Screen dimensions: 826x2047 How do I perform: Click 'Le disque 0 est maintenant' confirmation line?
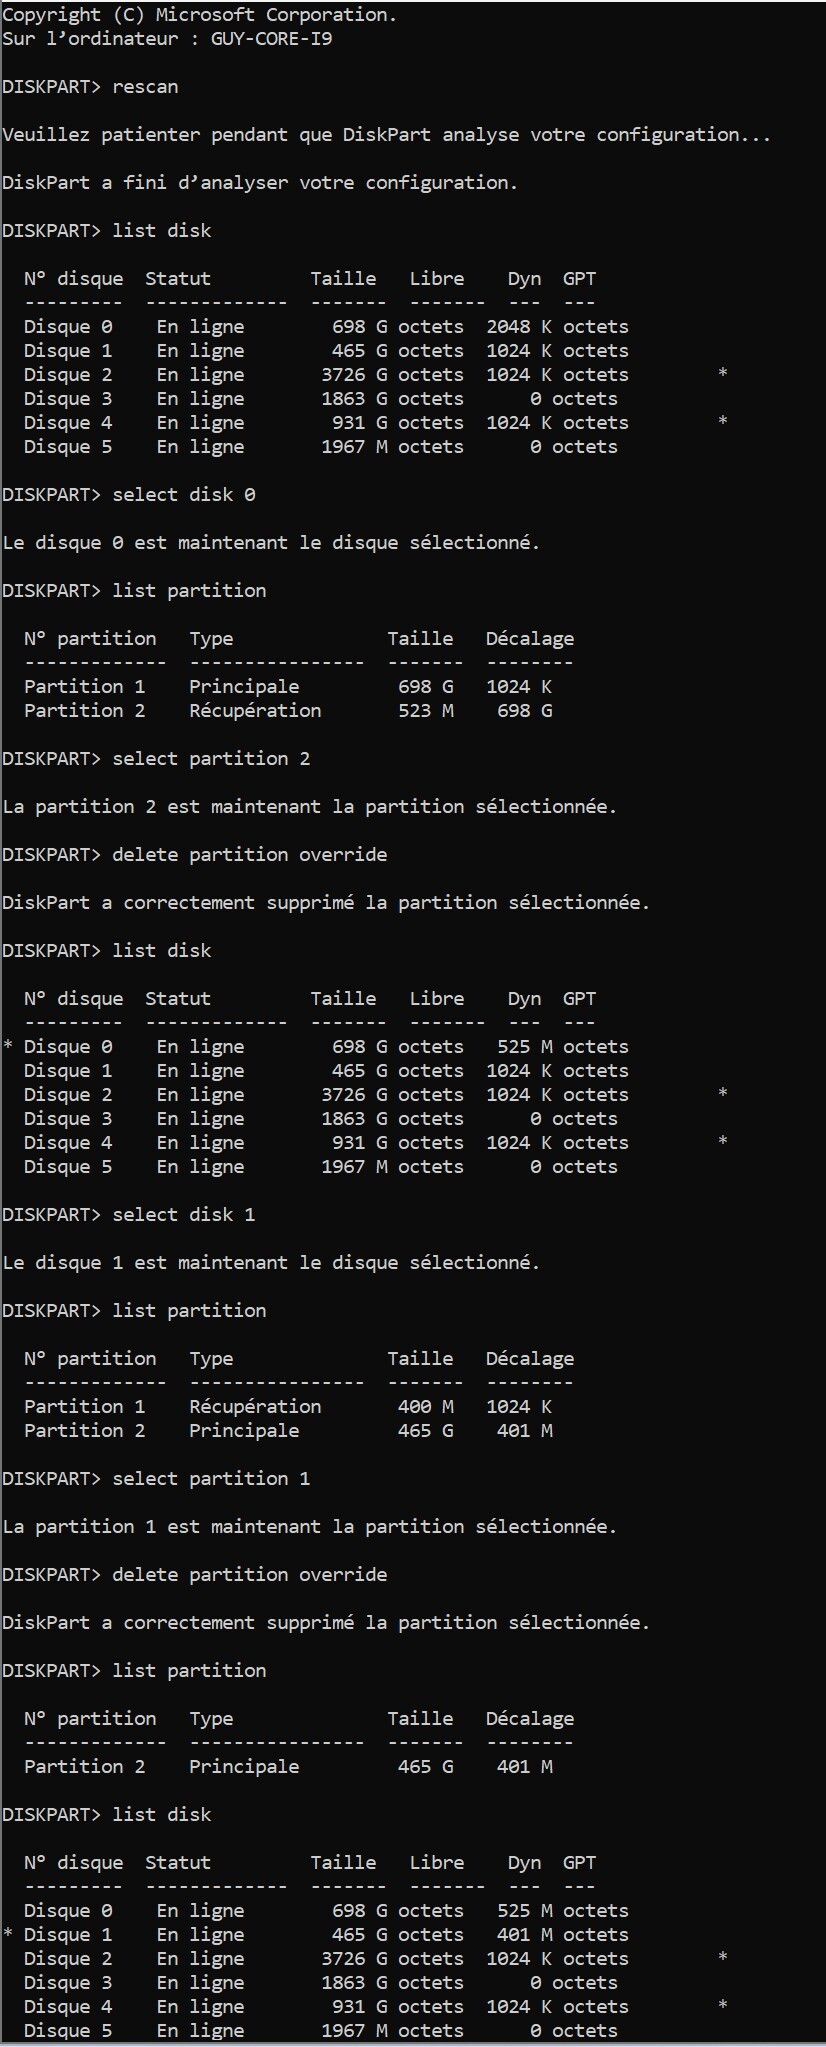pos(271,543)
